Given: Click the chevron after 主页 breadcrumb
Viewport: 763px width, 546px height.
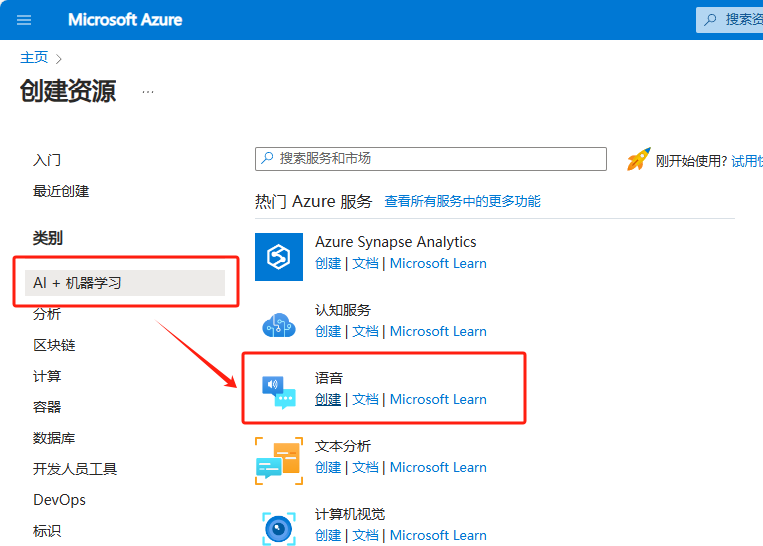Looking at the screenshot, I should pos(59,59).
